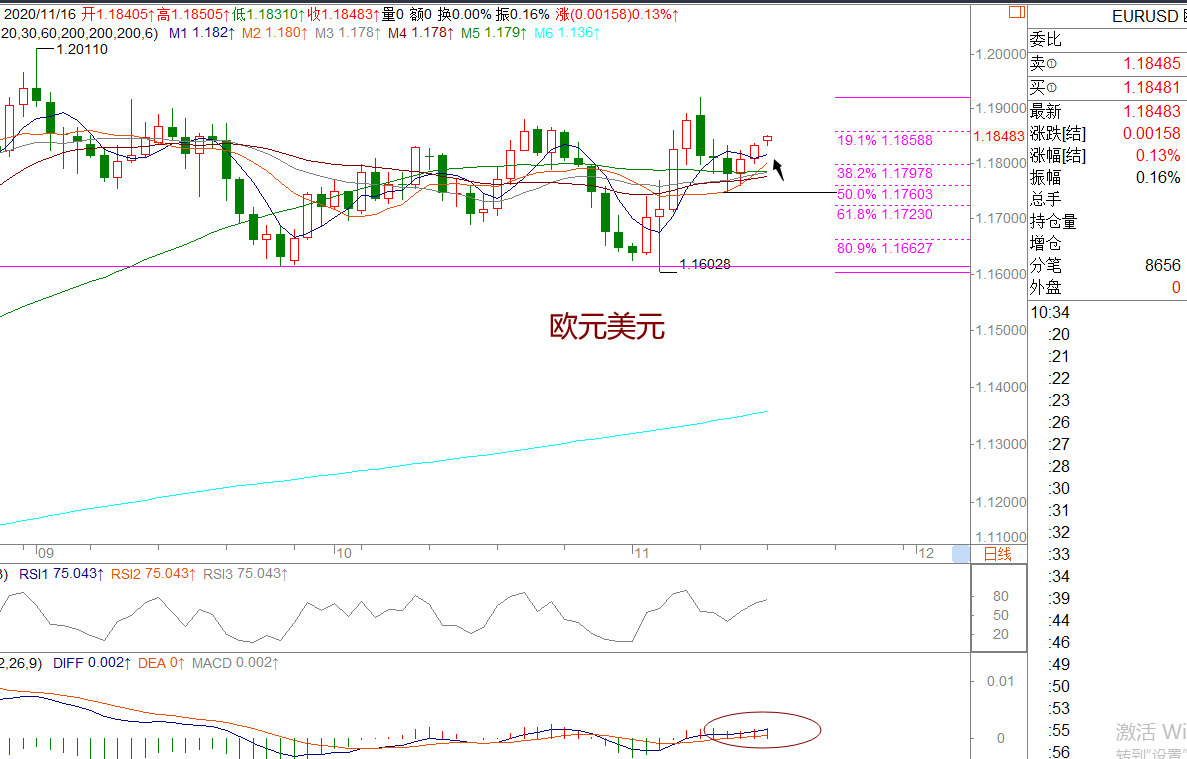Click the 收1.18483 close price in header

click(344, 14)
